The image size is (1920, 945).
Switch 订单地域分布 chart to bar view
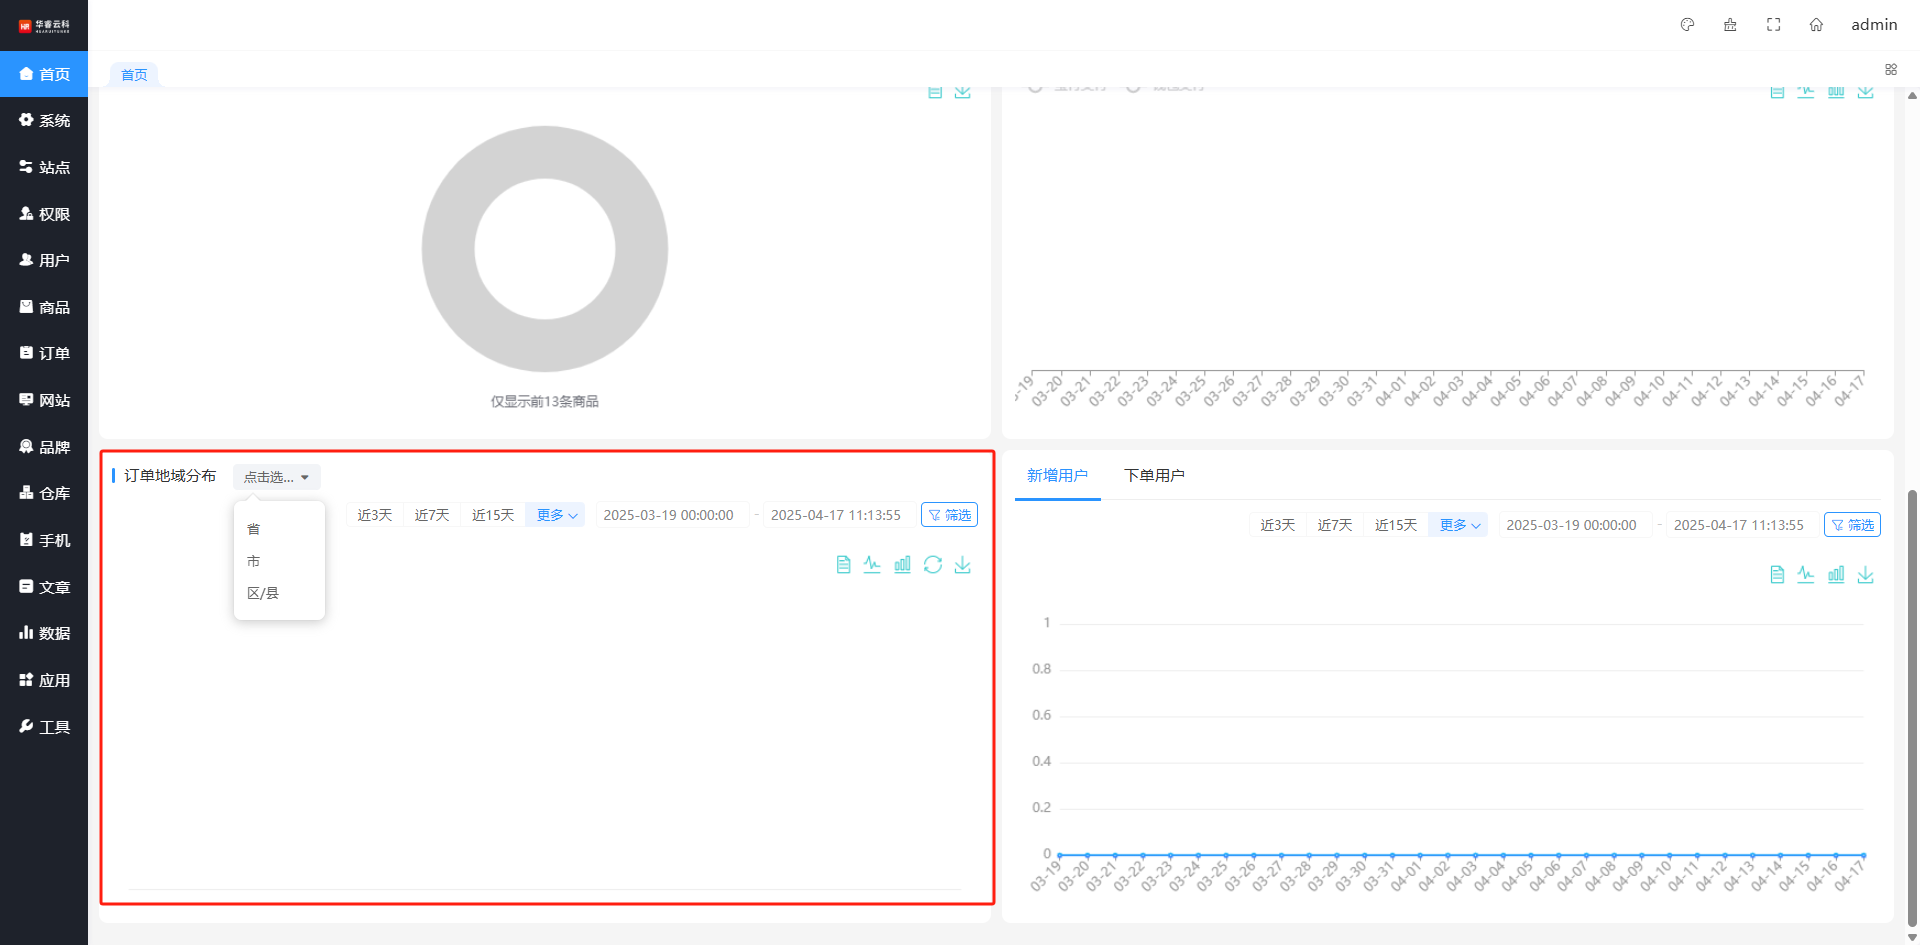(902, 565)
